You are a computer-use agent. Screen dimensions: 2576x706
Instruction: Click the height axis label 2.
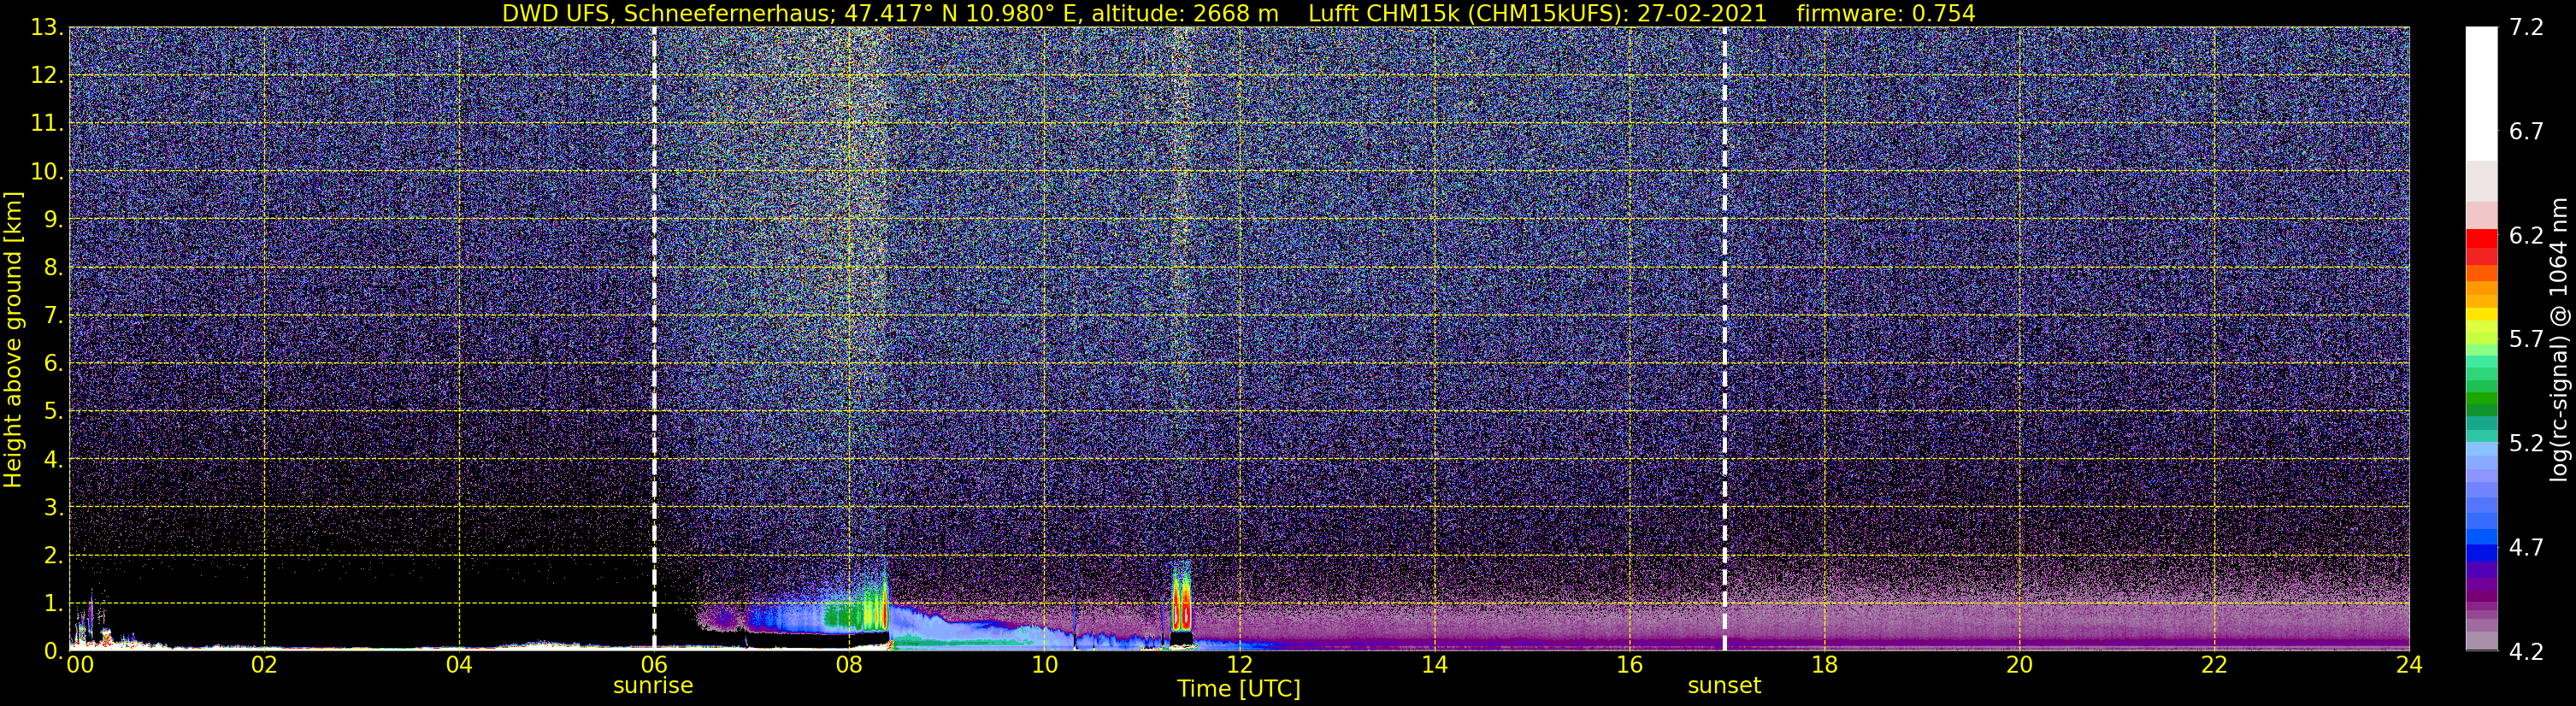click(x=53, y=556)
